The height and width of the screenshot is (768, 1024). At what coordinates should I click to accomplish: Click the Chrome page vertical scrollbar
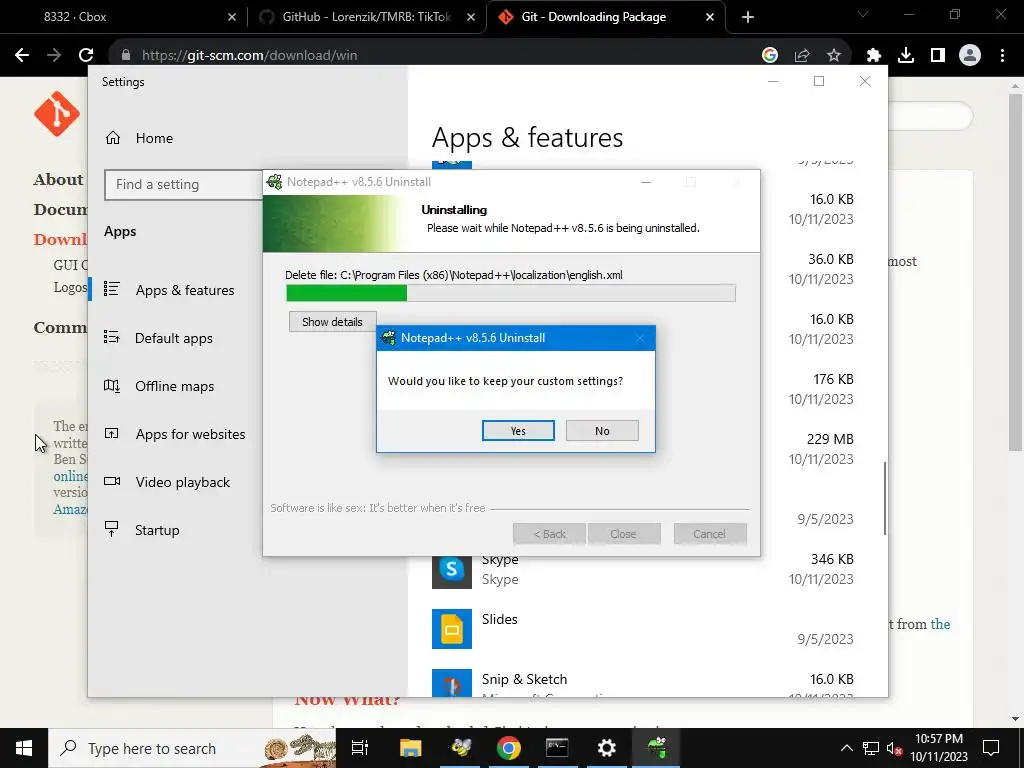[1015, 272]
